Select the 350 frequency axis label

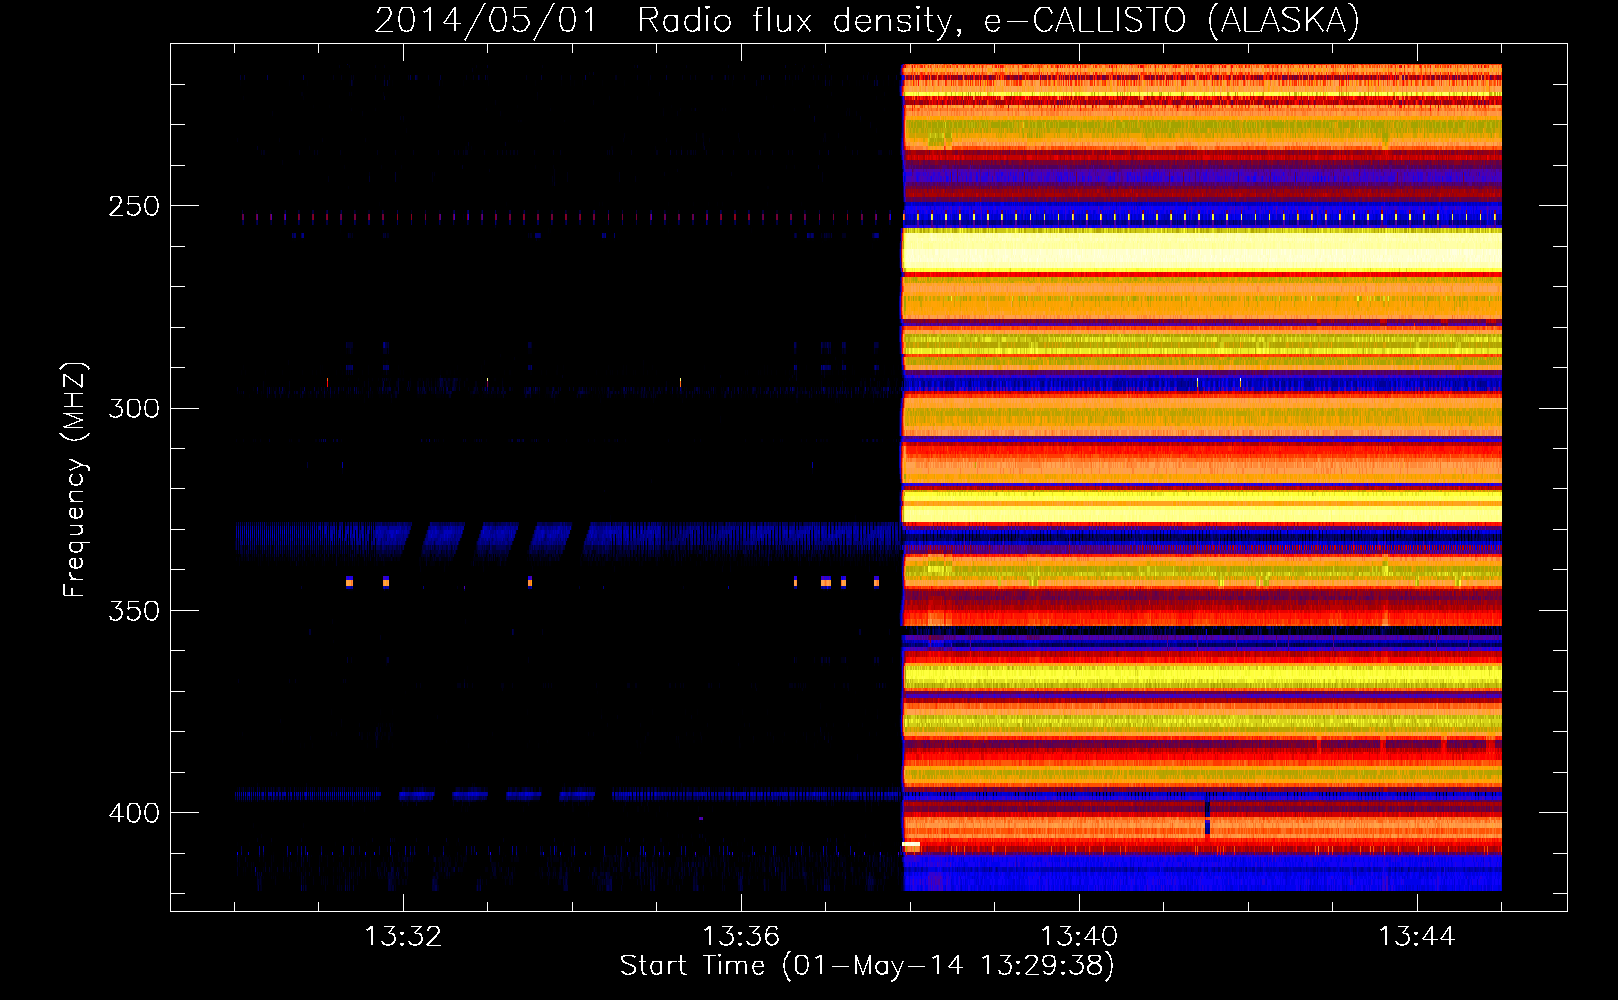tap(132, 610)
